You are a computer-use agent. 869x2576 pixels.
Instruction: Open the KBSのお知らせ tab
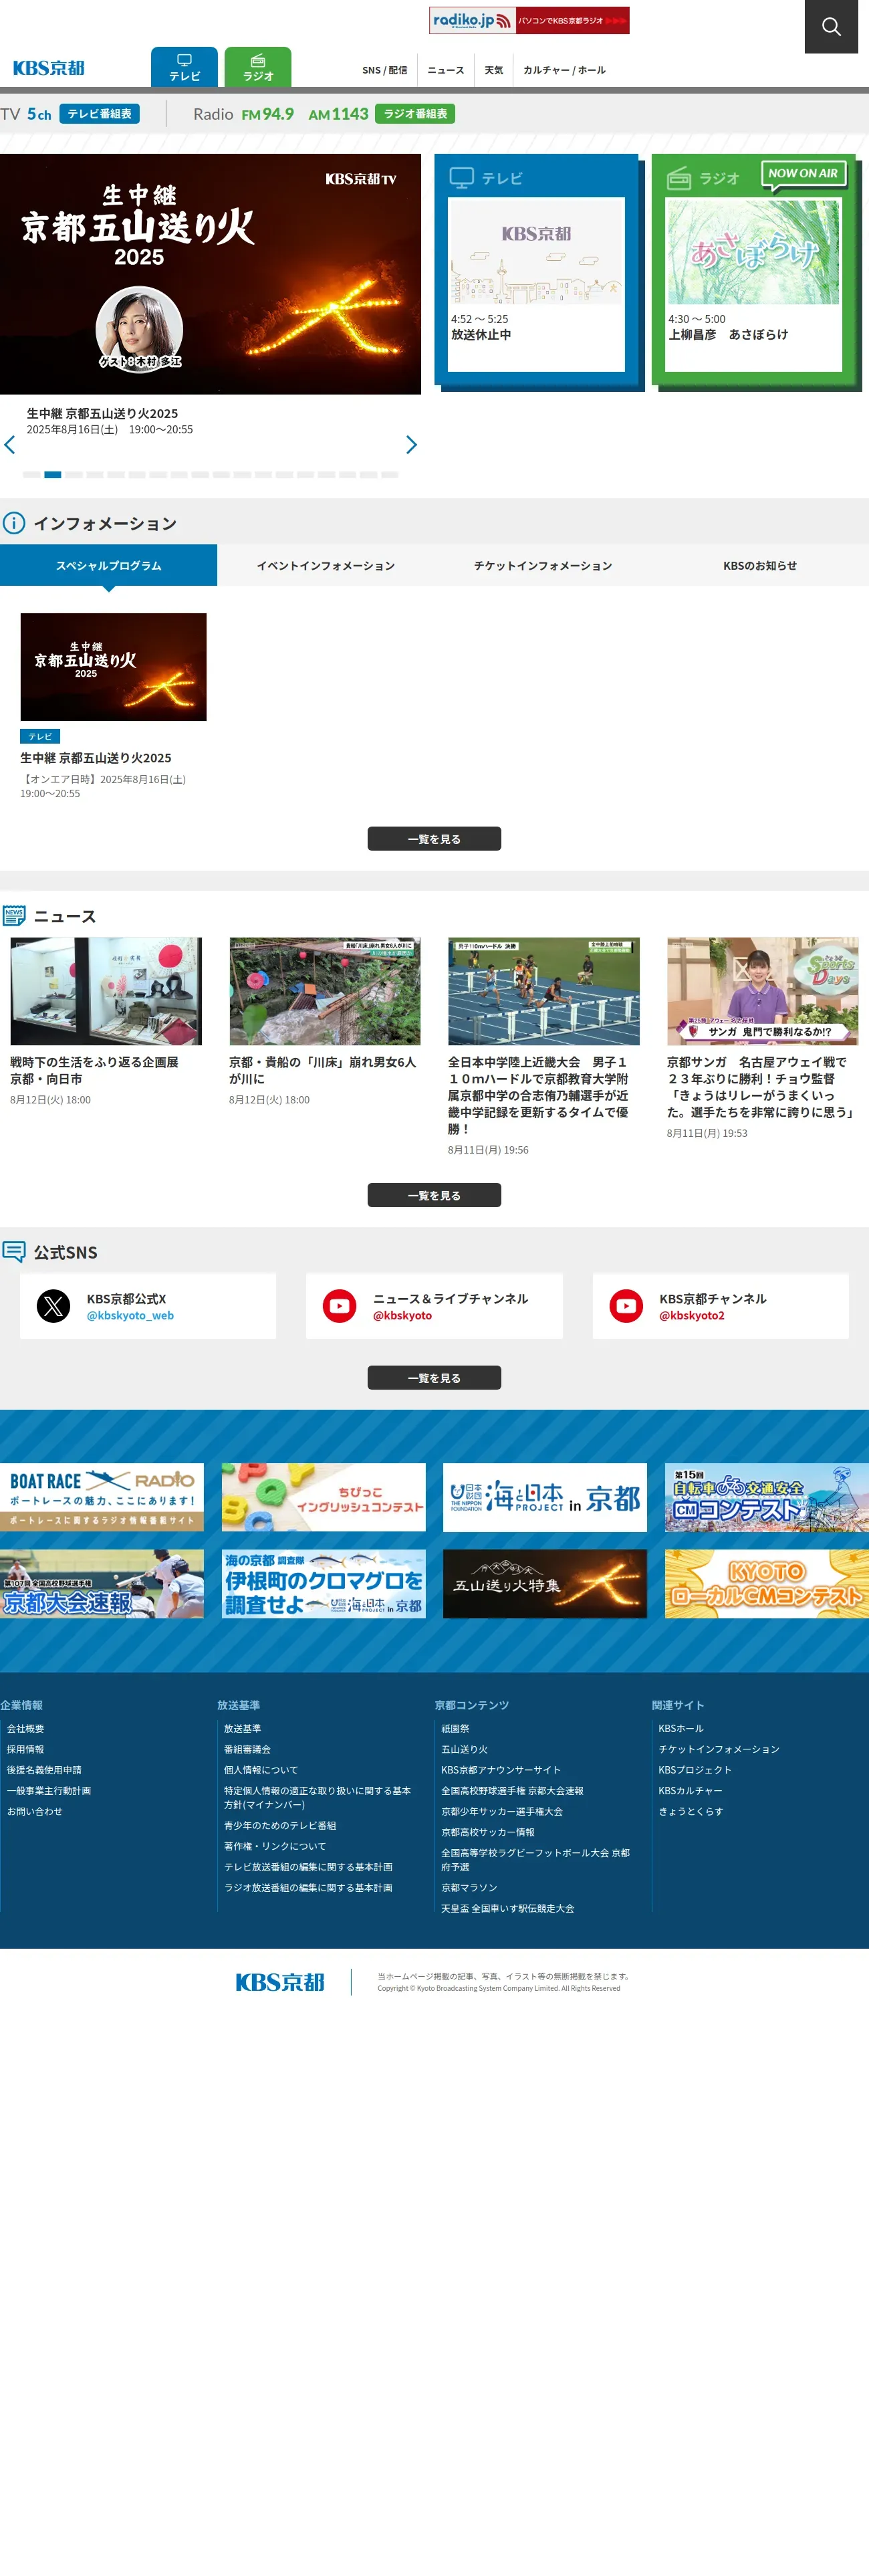760,566
